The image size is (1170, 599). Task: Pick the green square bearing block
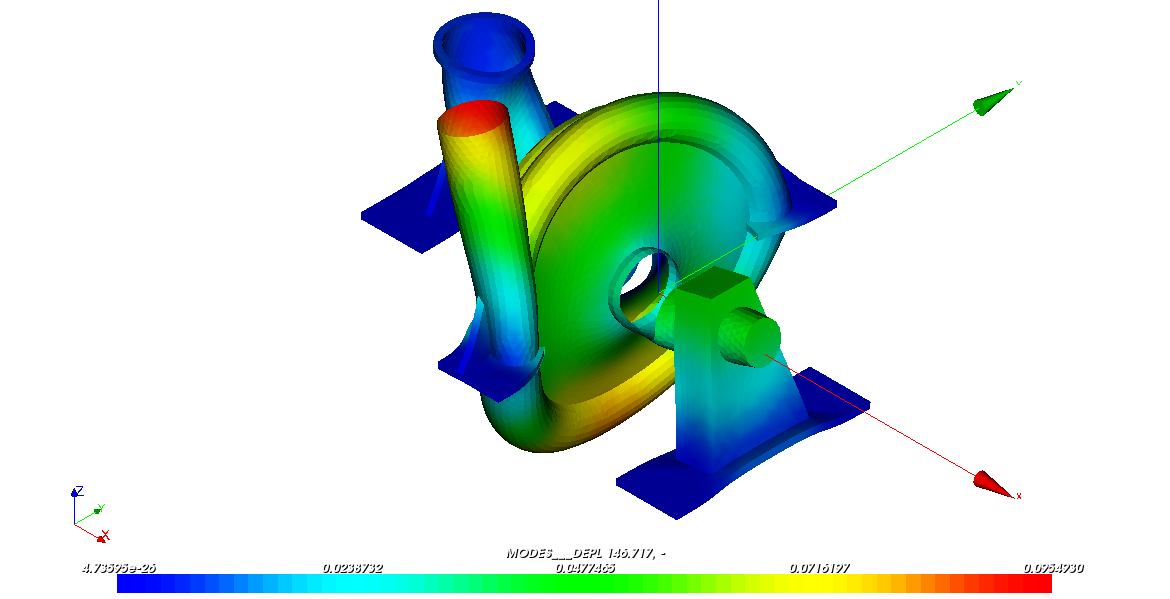click(x=713, y=290)
